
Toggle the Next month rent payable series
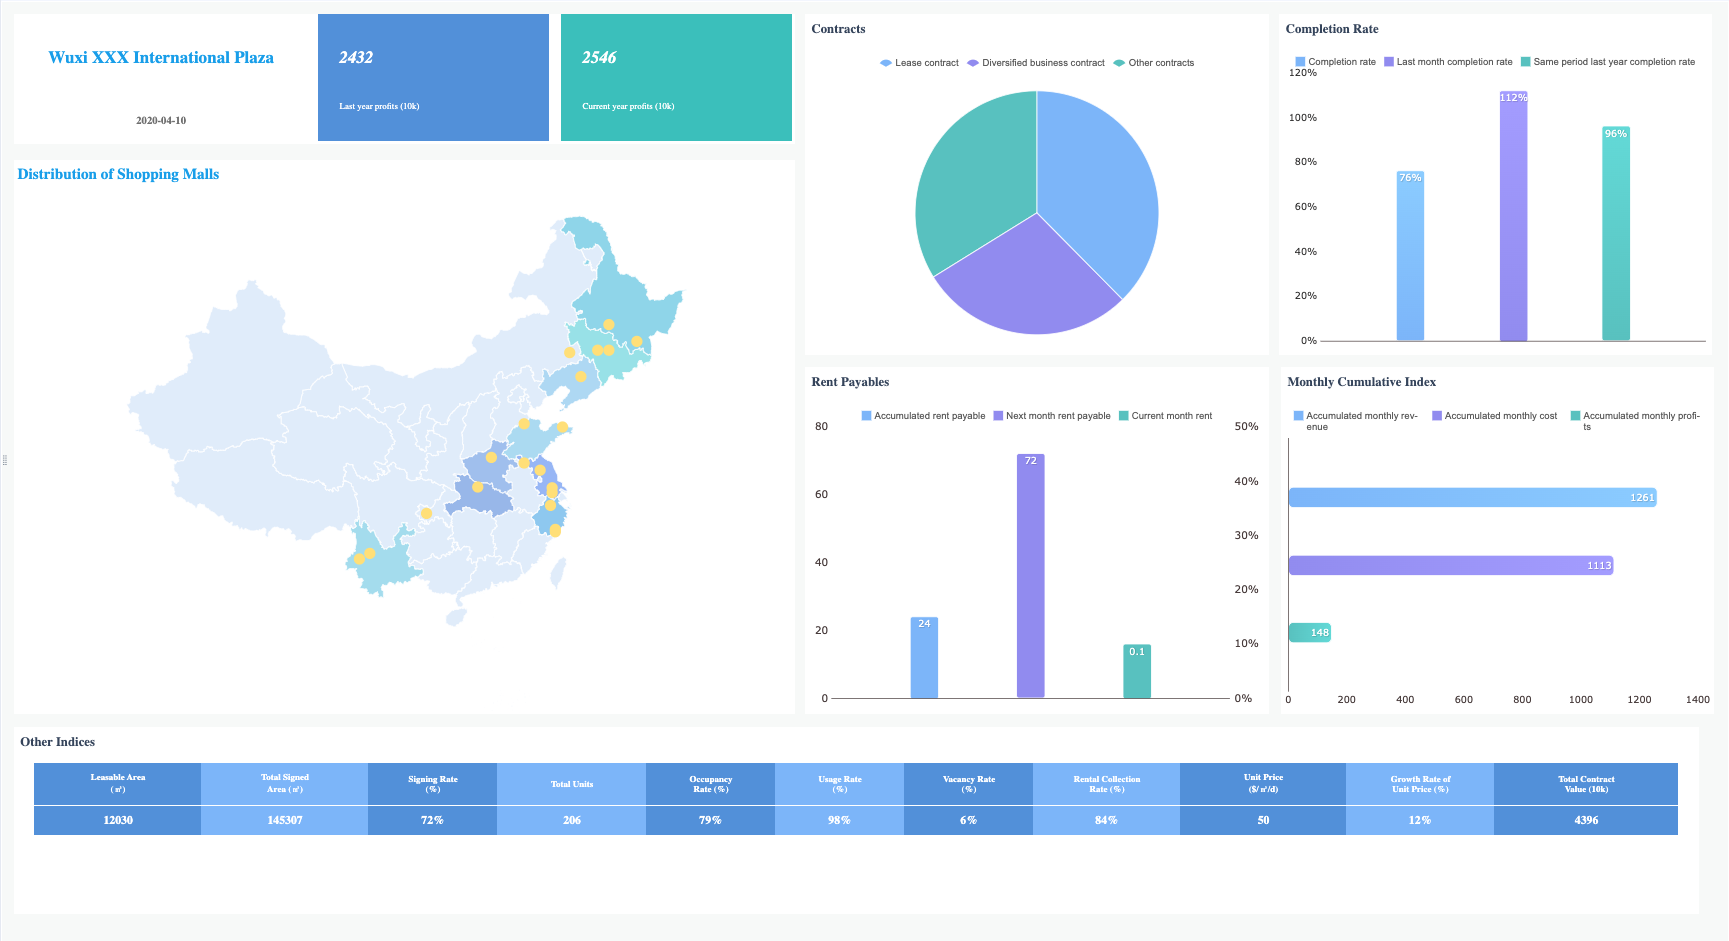(x=996, y=415)
